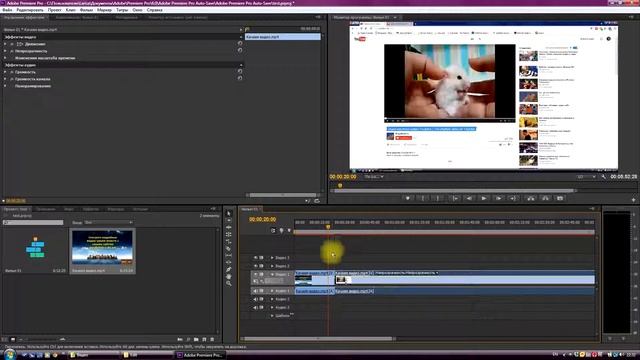
Task: Click the timeline horizontal zoom scrollbar
Action: [x=318, y=338]
